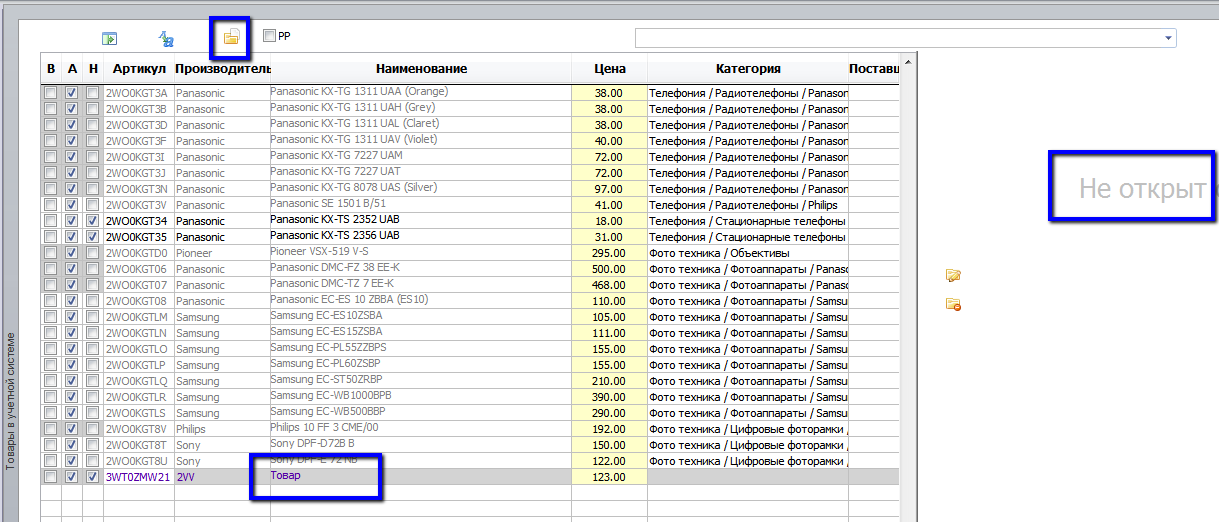Screen dimensions: 1219x522
Task: Click the folder edit pencil icon
Action: click(x=953, y=275)
